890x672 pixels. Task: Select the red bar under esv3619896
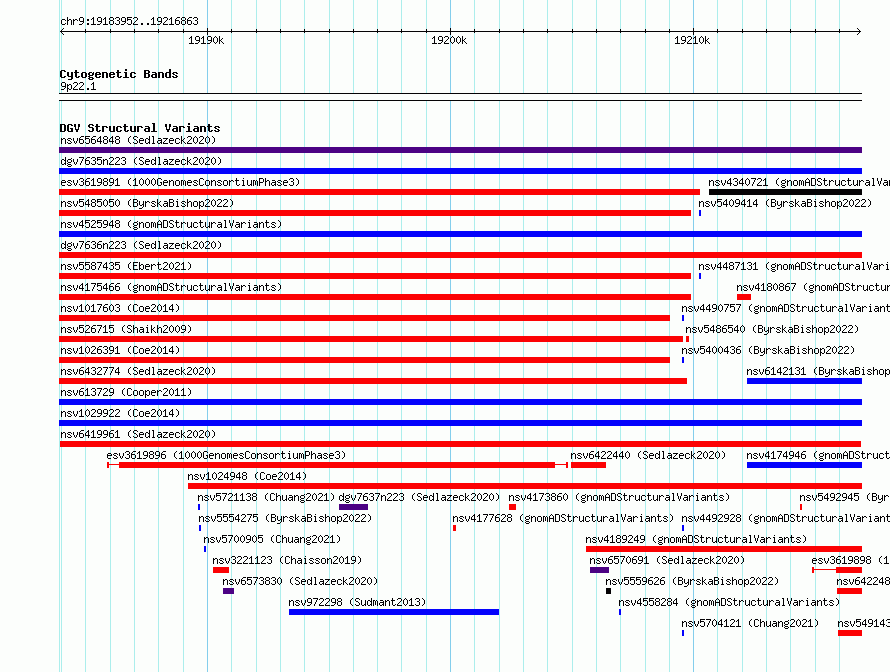click(x=337, y=465)
